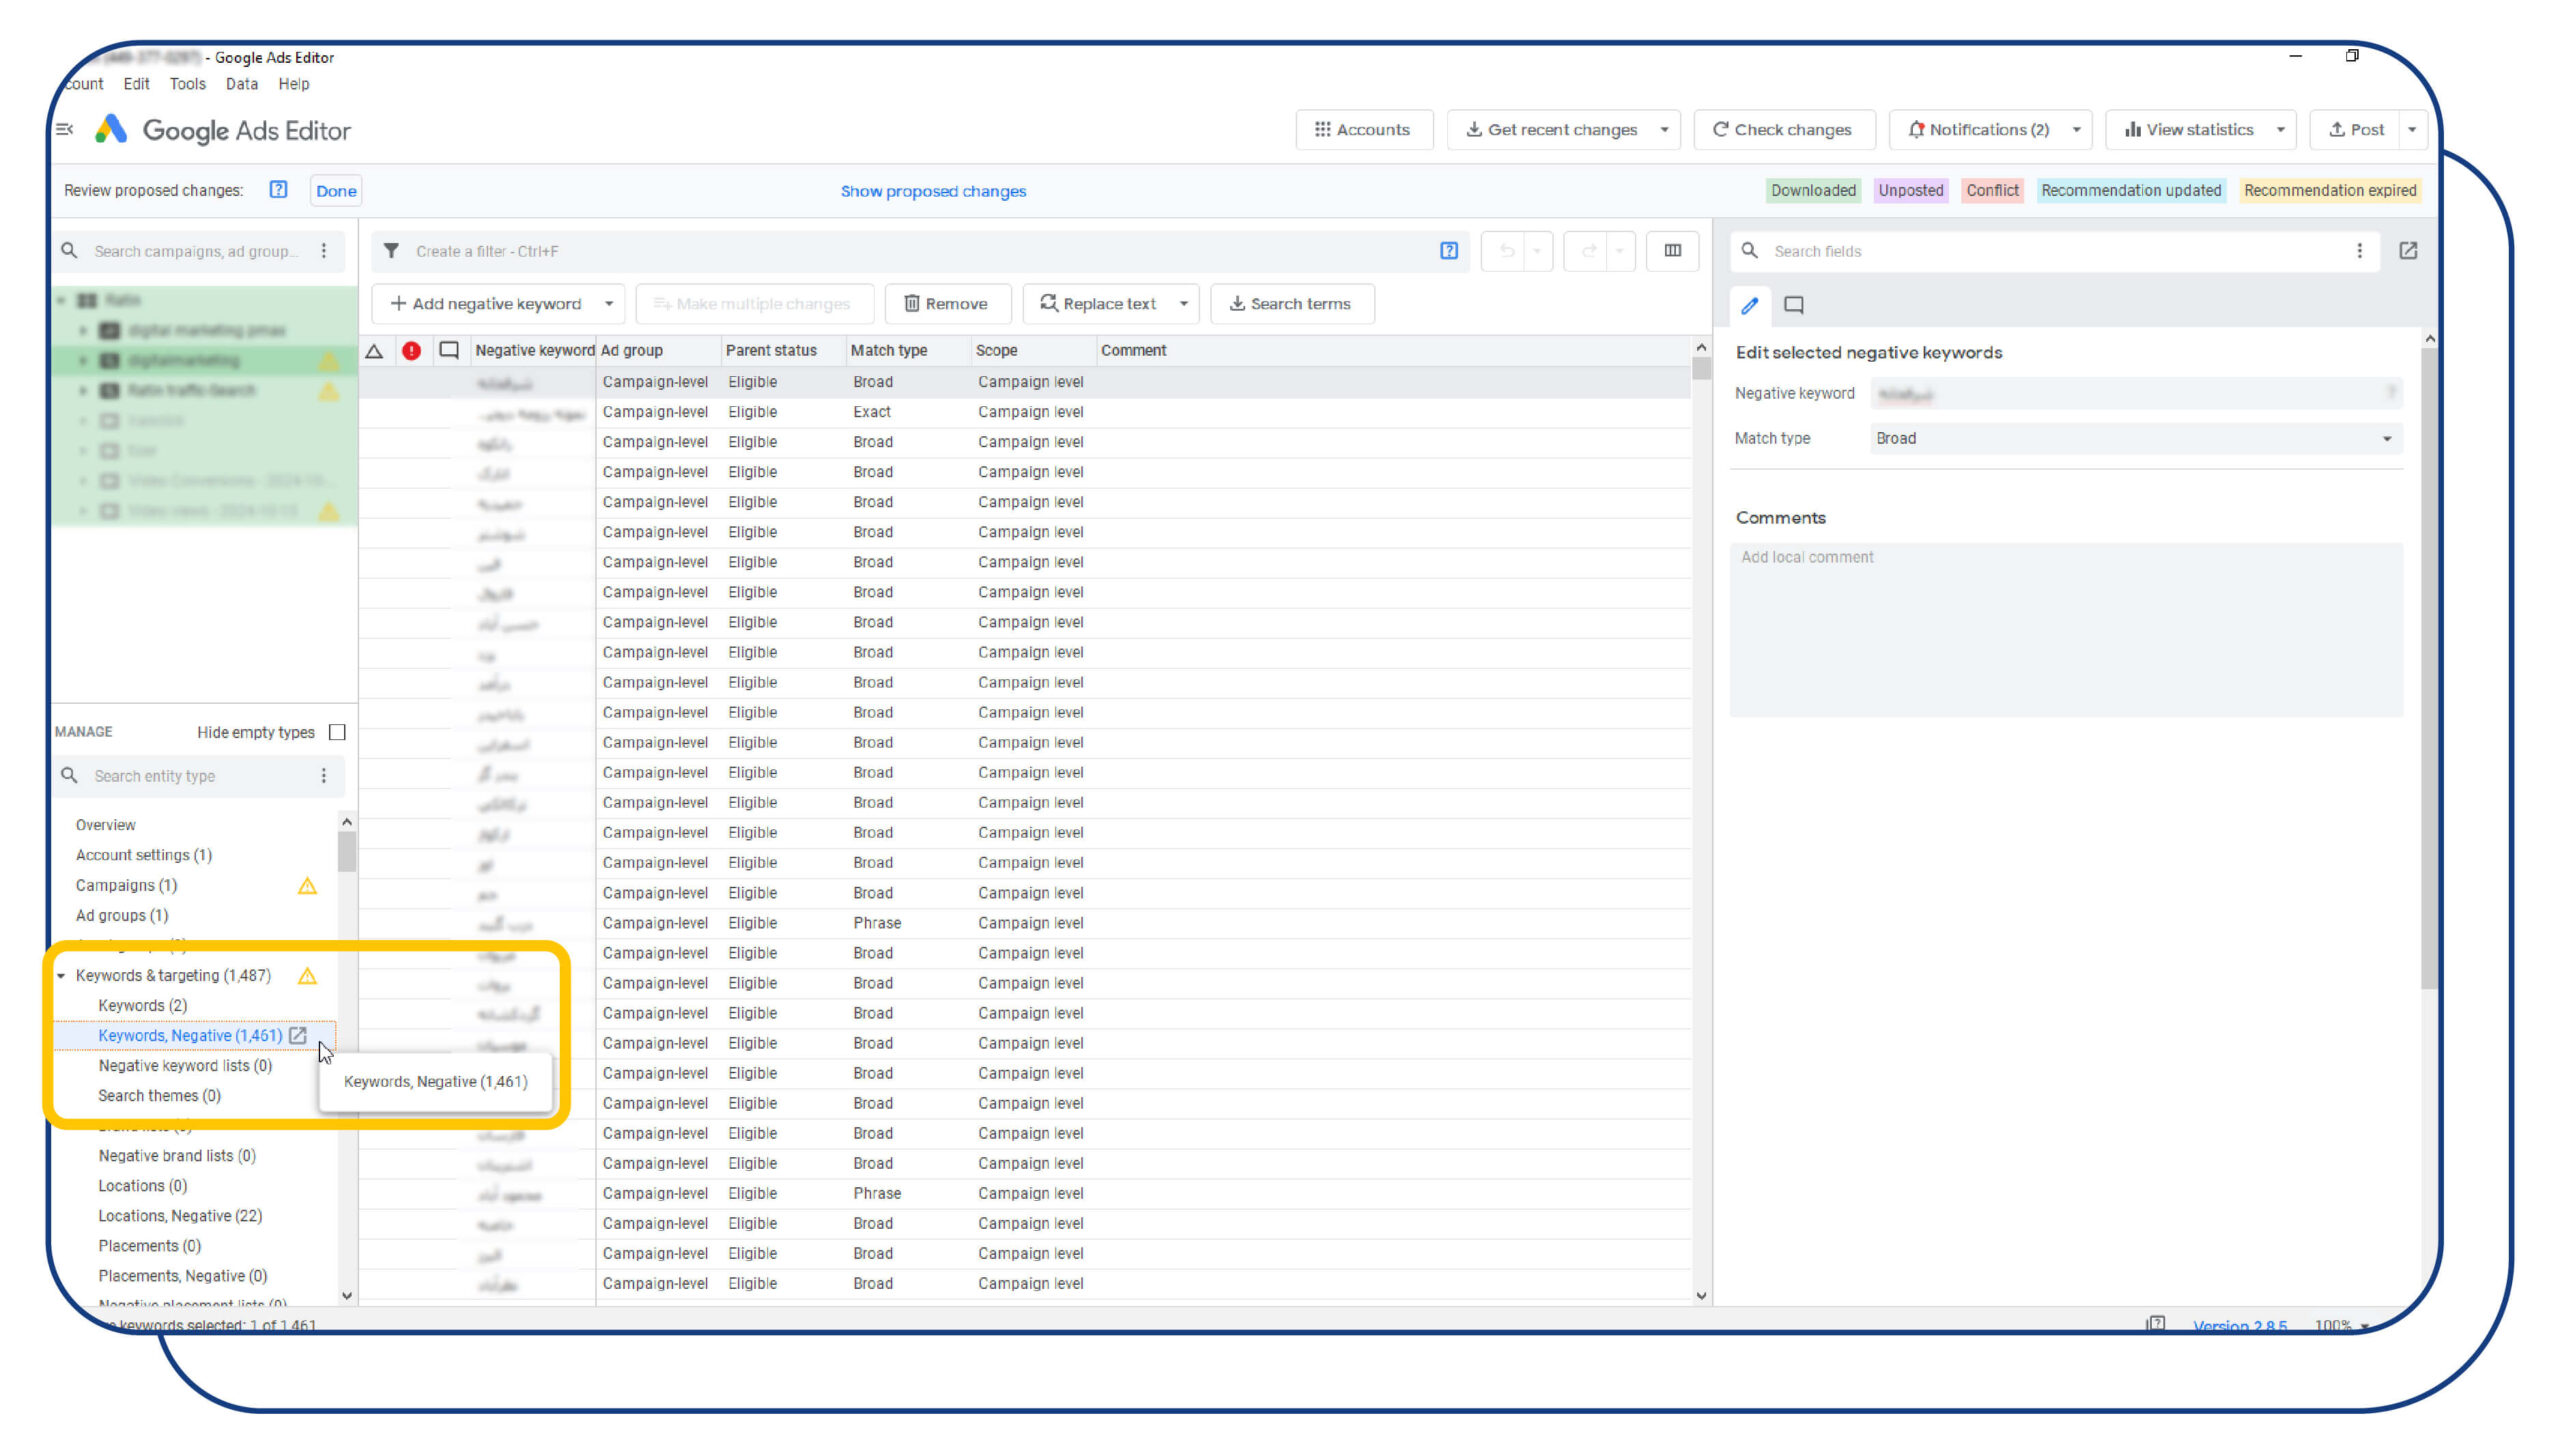Open the Accounts manager

pyautogui.click(x=1363, y=130)
